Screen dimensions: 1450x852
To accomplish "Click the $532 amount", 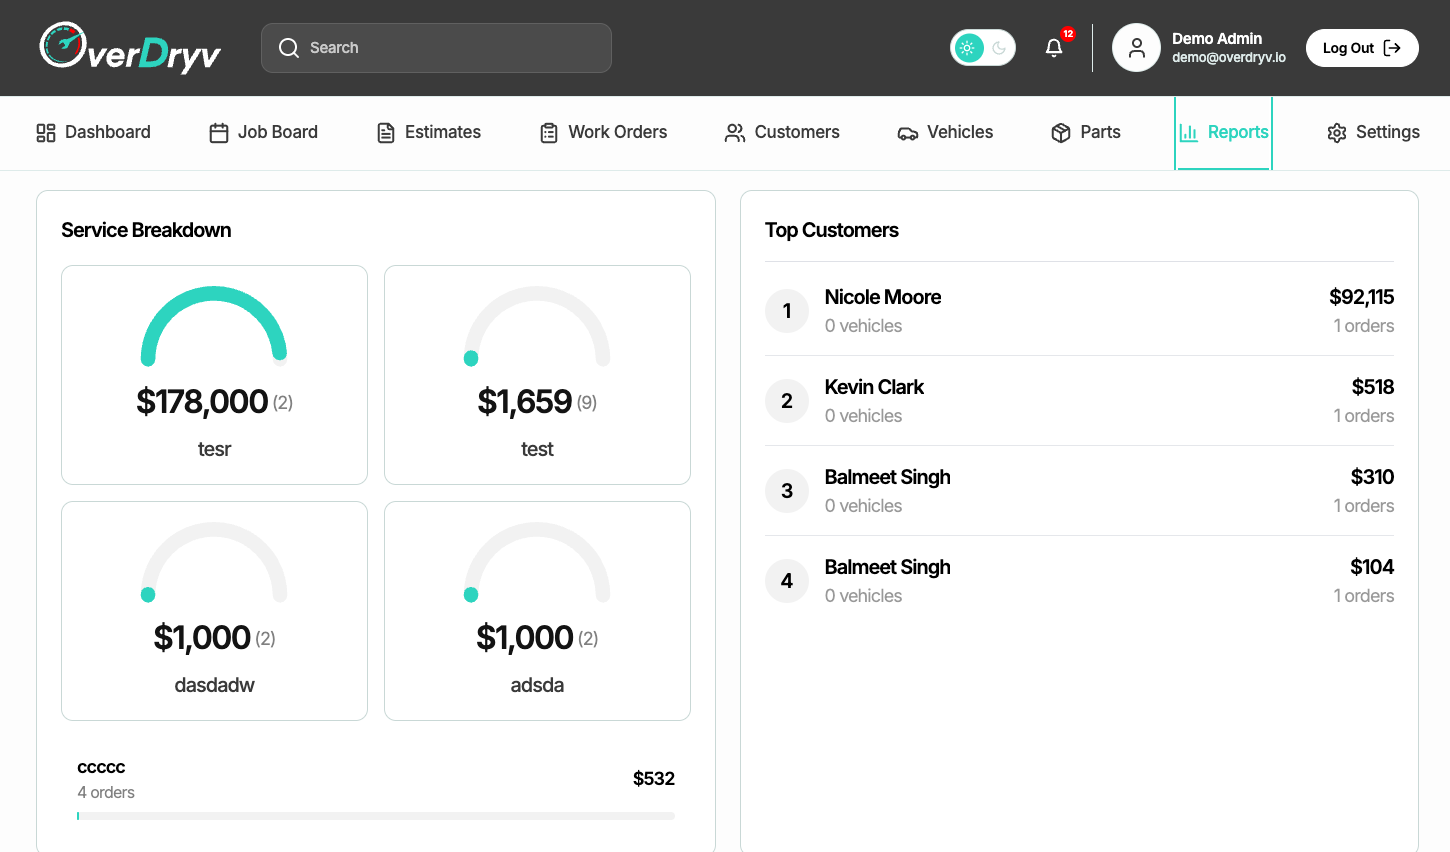I will pyautogui.click(x=654, y=779).
